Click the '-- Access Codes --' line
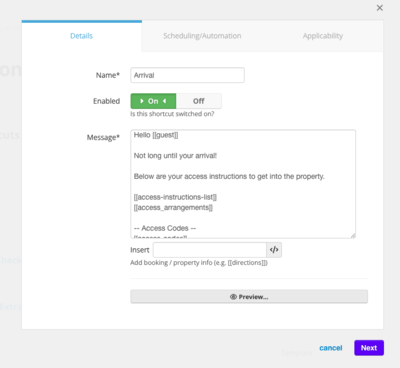Screen dimensions: 400x368 (x=165, y=228)
